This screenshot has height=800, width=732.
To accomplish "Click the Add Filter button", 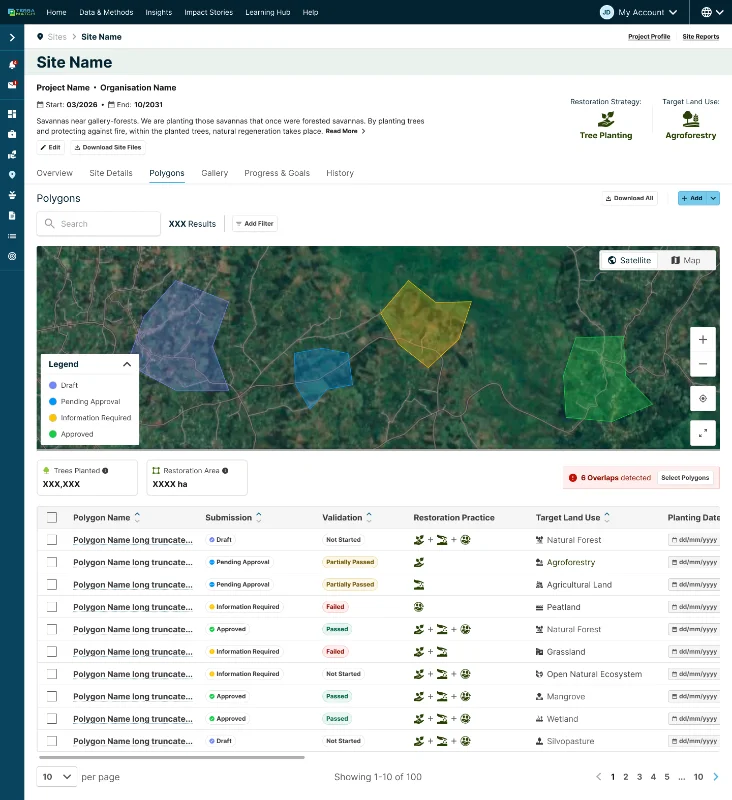I will [x=255, y=223].
